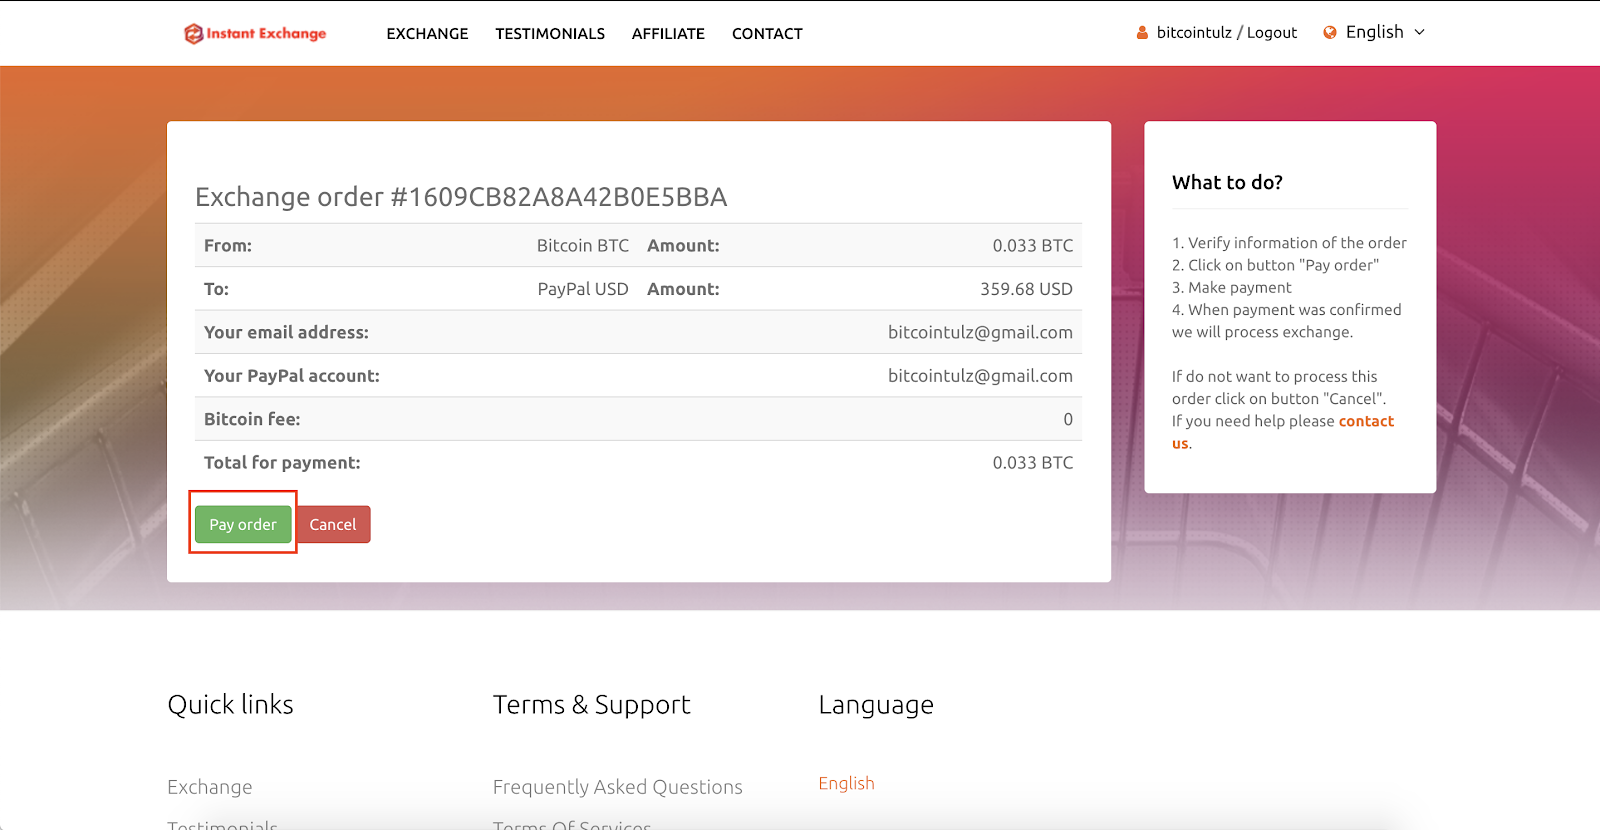
Task: Click the globe icon beside English
Action: 1330,33
